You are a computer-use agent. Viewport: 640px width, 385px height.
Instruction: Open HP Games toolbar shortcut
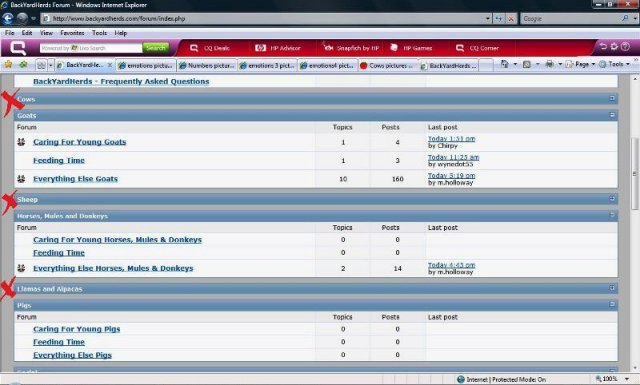(411, 48)
